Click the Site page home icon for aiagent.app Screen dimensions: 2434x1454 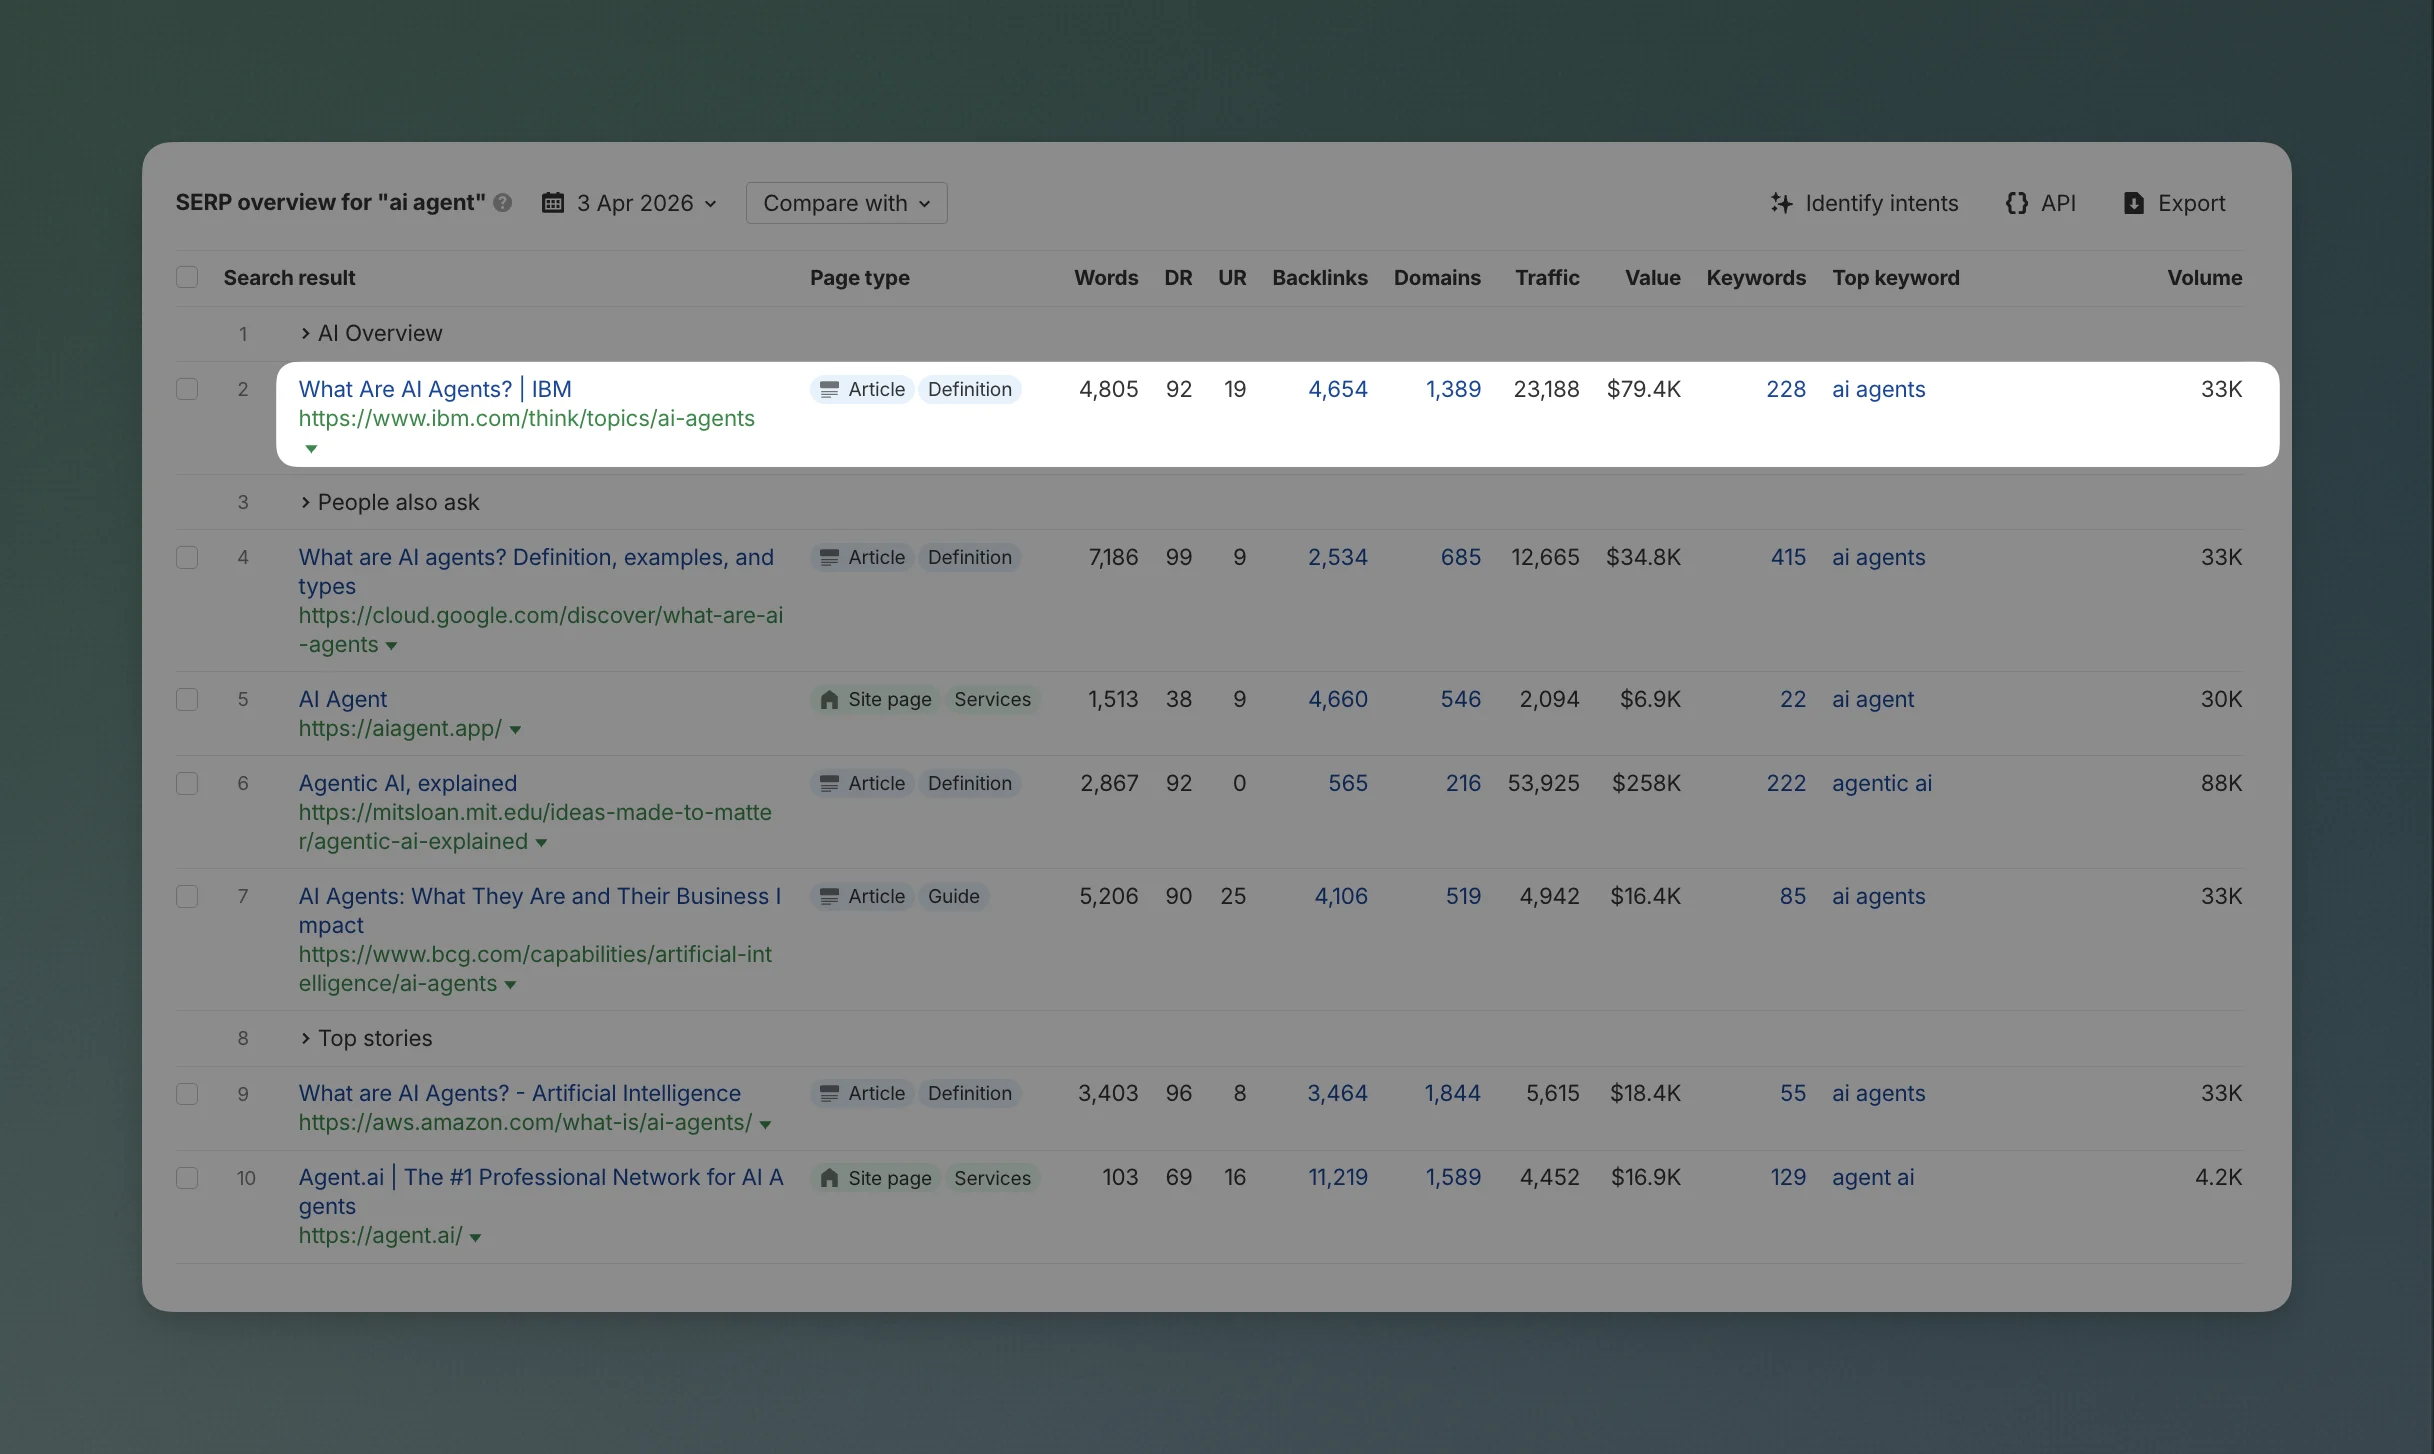point(829,699)
